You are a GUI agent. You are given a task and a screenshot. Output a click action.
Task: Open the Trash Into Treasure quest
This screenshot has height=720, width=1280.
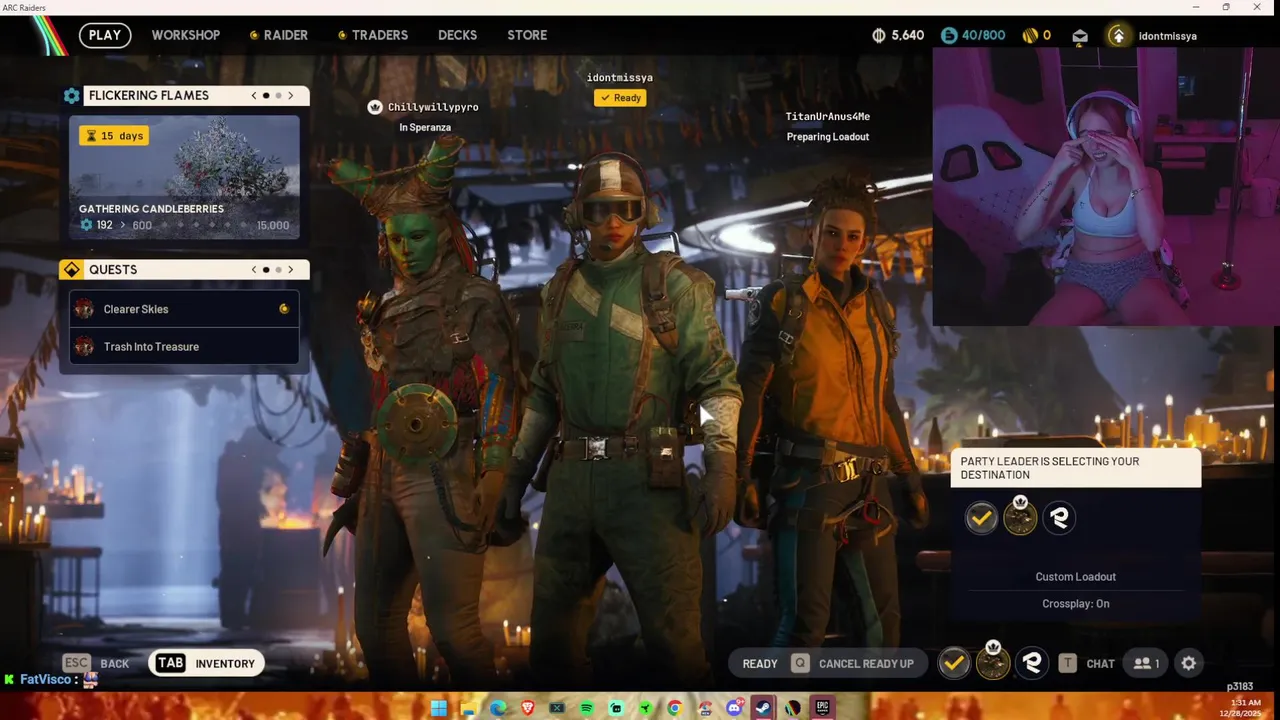[x=184, y=347]
